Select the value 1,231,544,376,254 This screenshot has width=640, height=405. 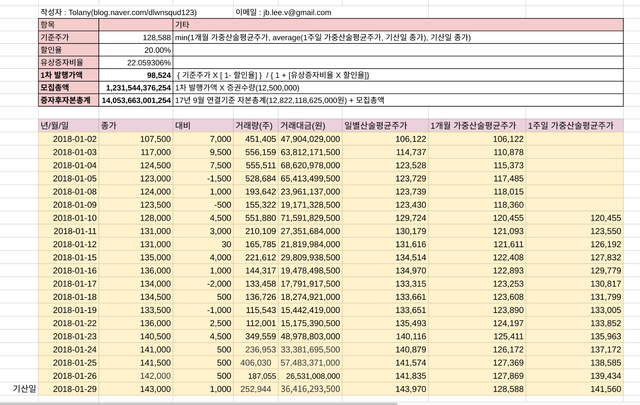(136, 88)
